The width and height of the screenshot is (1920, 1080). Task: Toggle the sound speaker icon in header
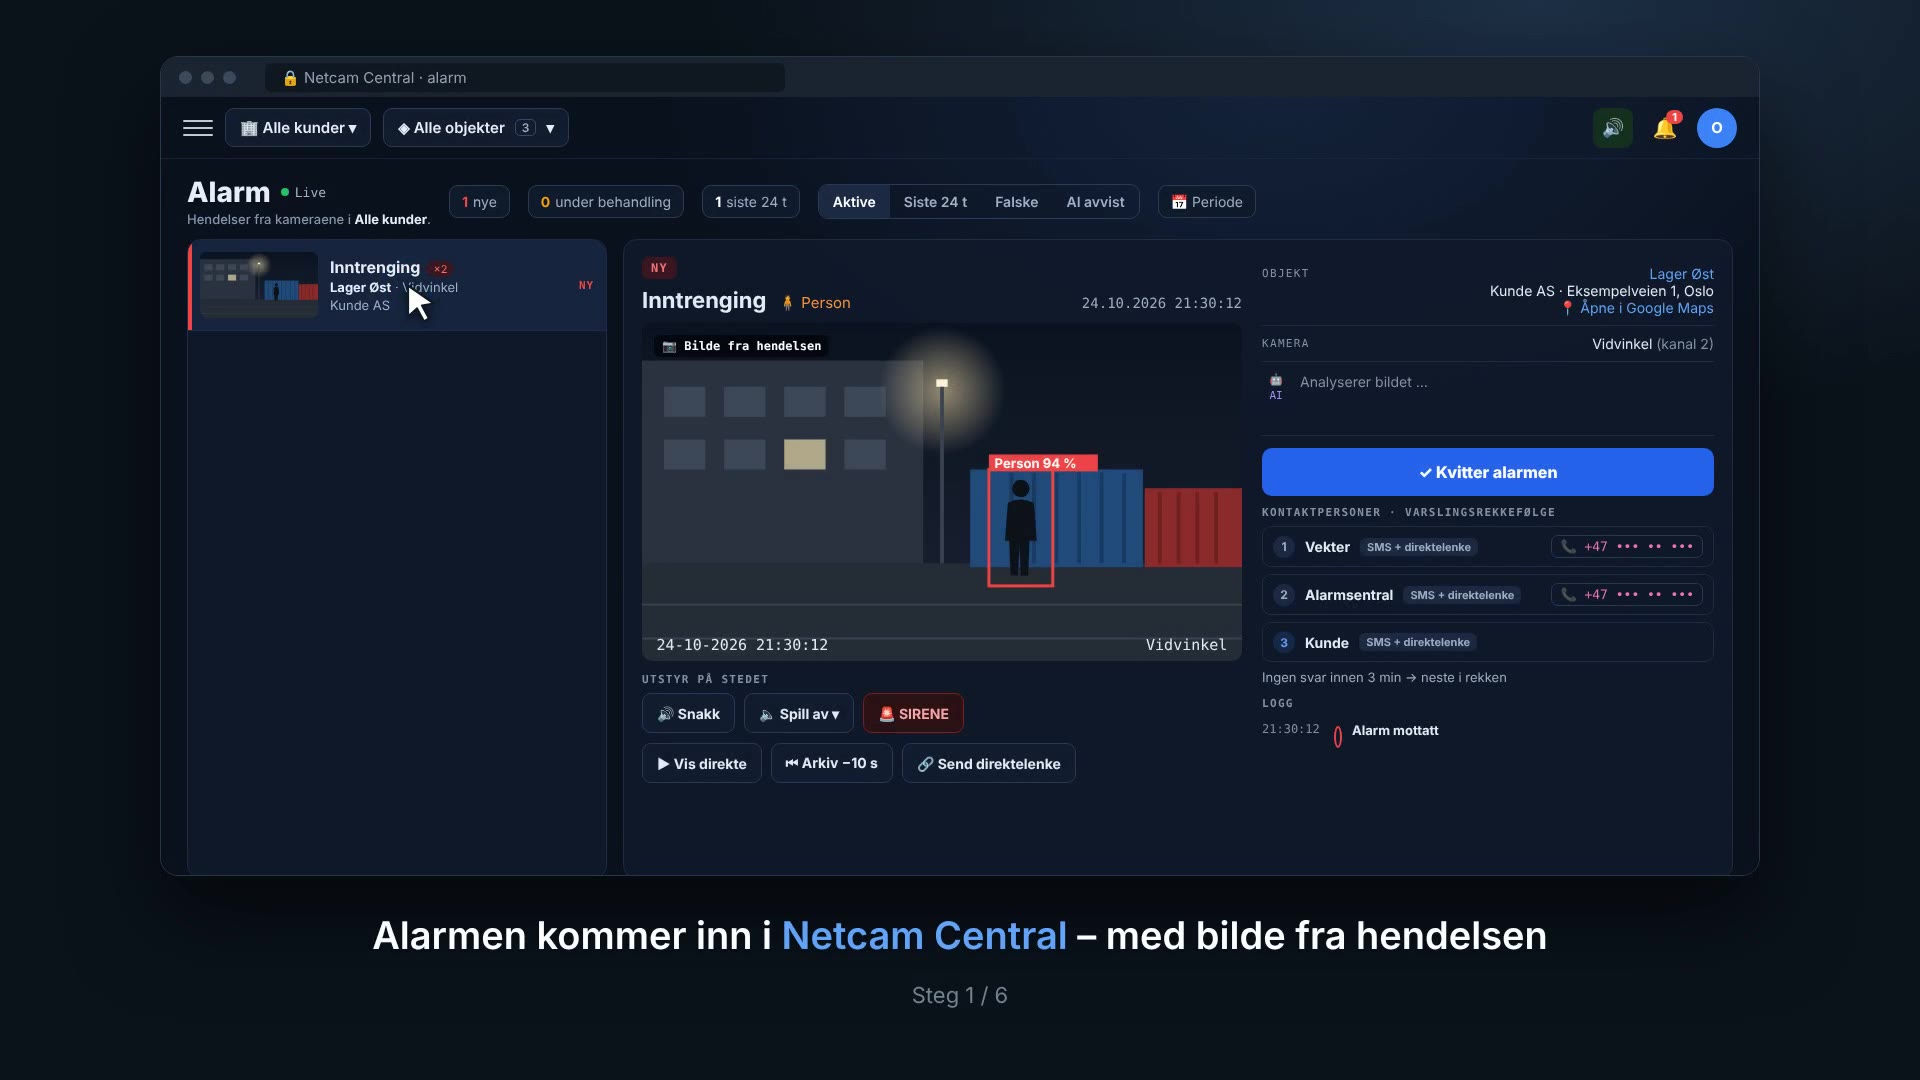coord(1613,128)
